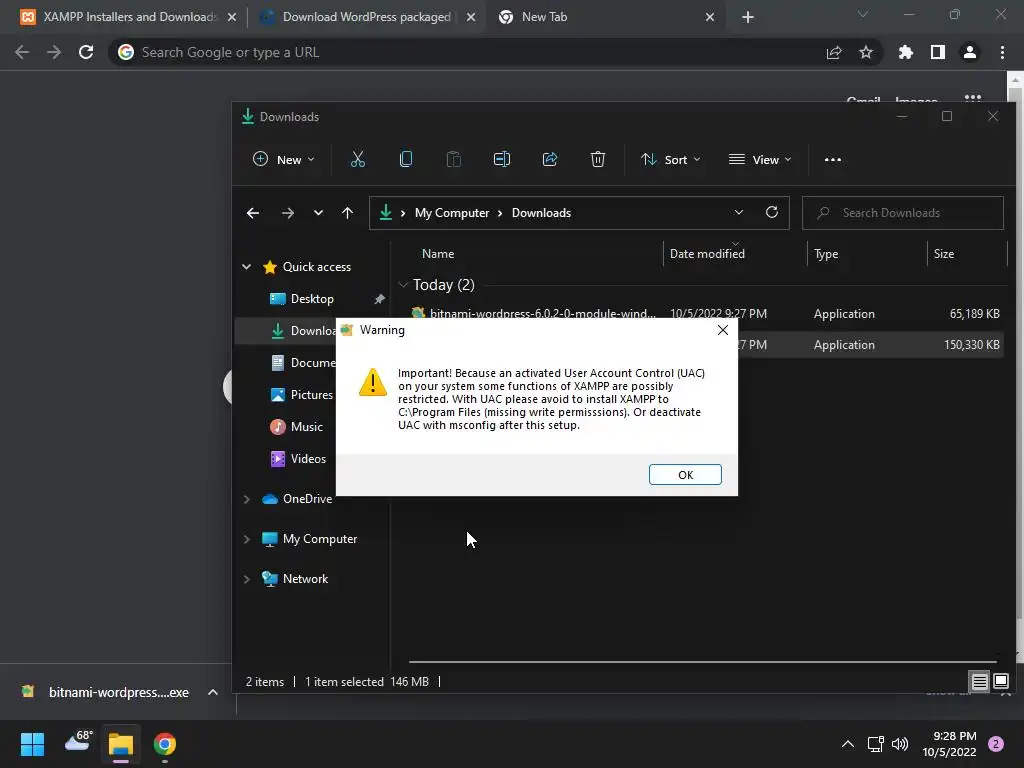Open the Windows Start menu

click(x=32, y=744)
